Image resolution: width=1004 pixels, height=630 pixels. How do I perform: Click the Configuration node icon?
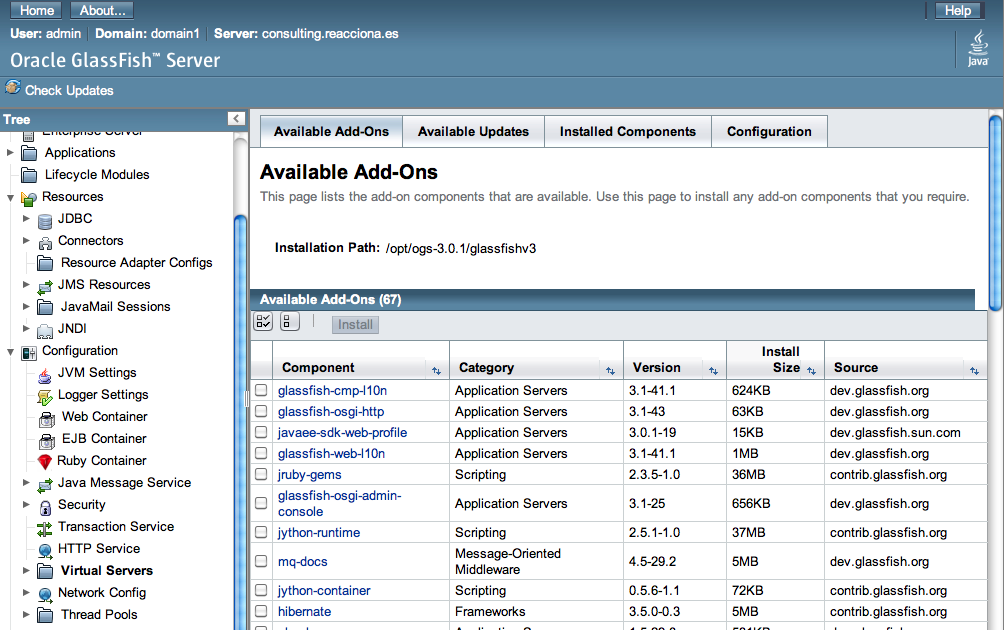point(29,353)
